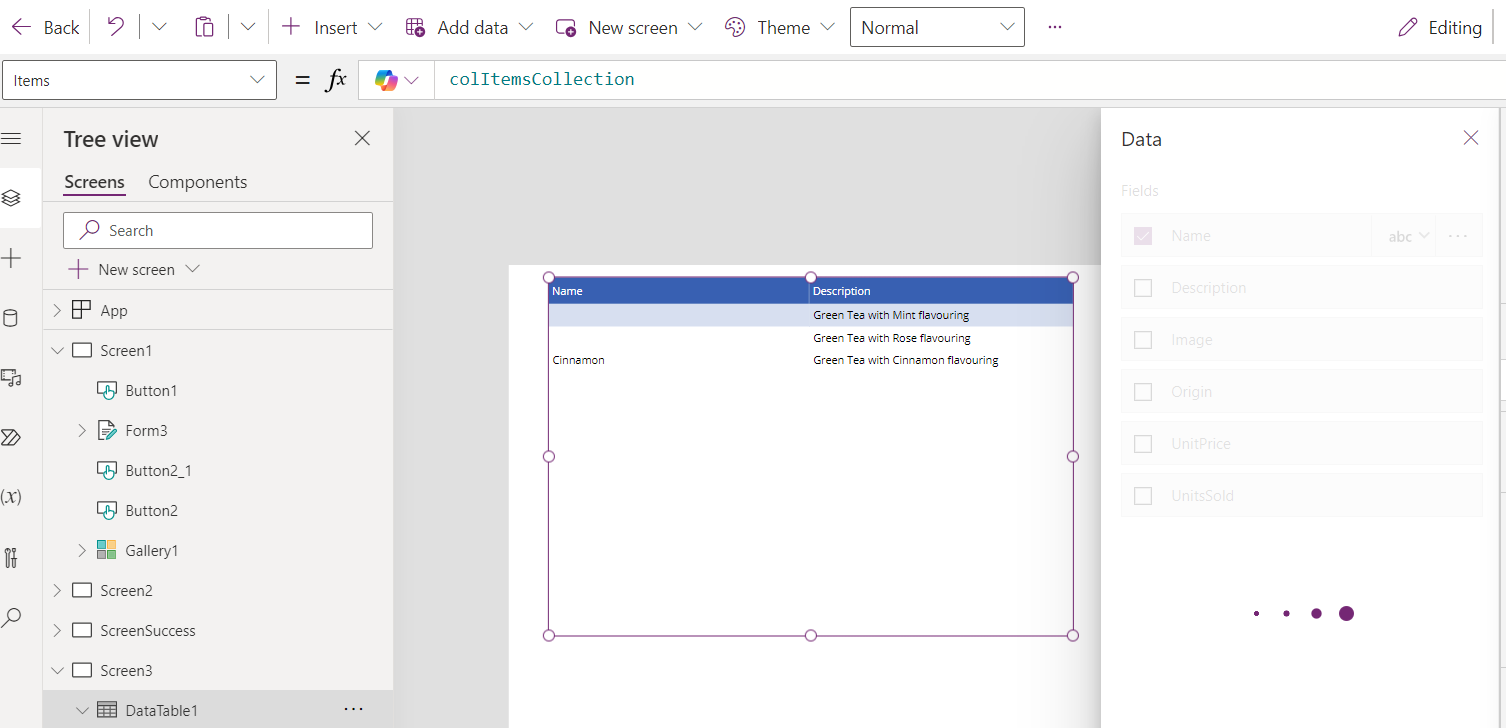Check the Origin field checkbox

(1143, 392)
